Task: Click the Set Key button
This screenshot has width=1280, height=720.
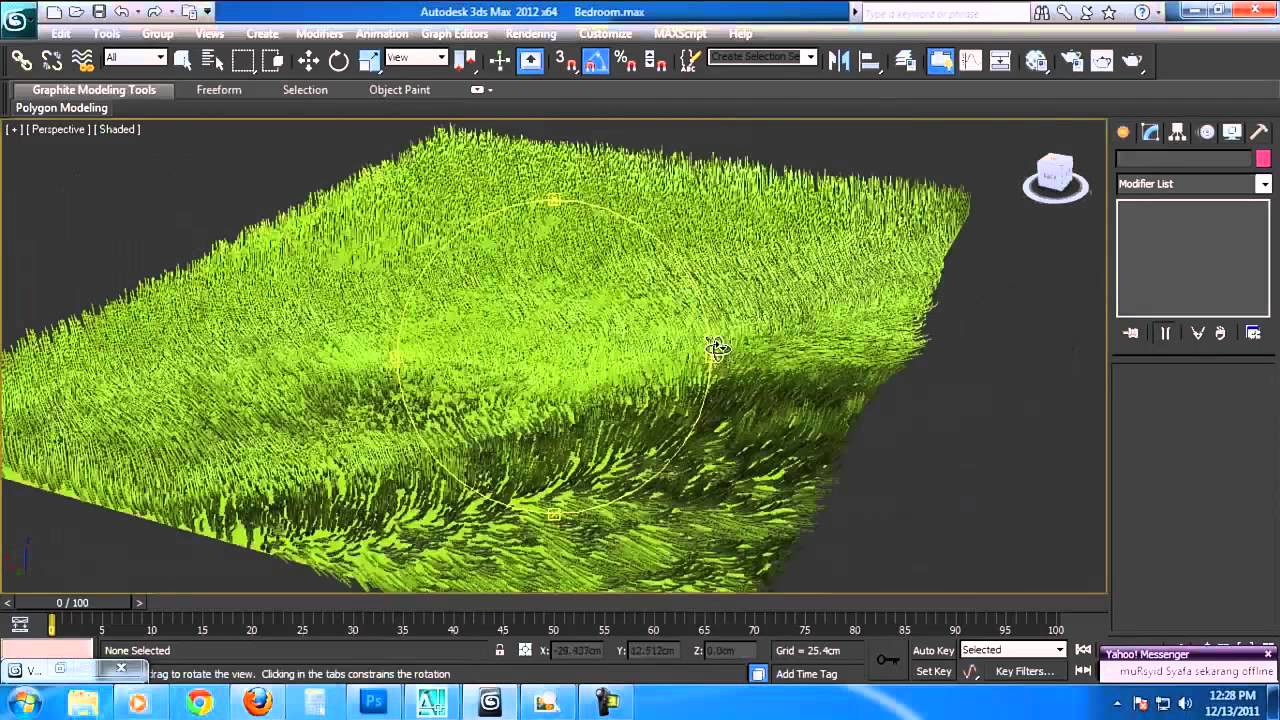Action: [x=933, y=672]
